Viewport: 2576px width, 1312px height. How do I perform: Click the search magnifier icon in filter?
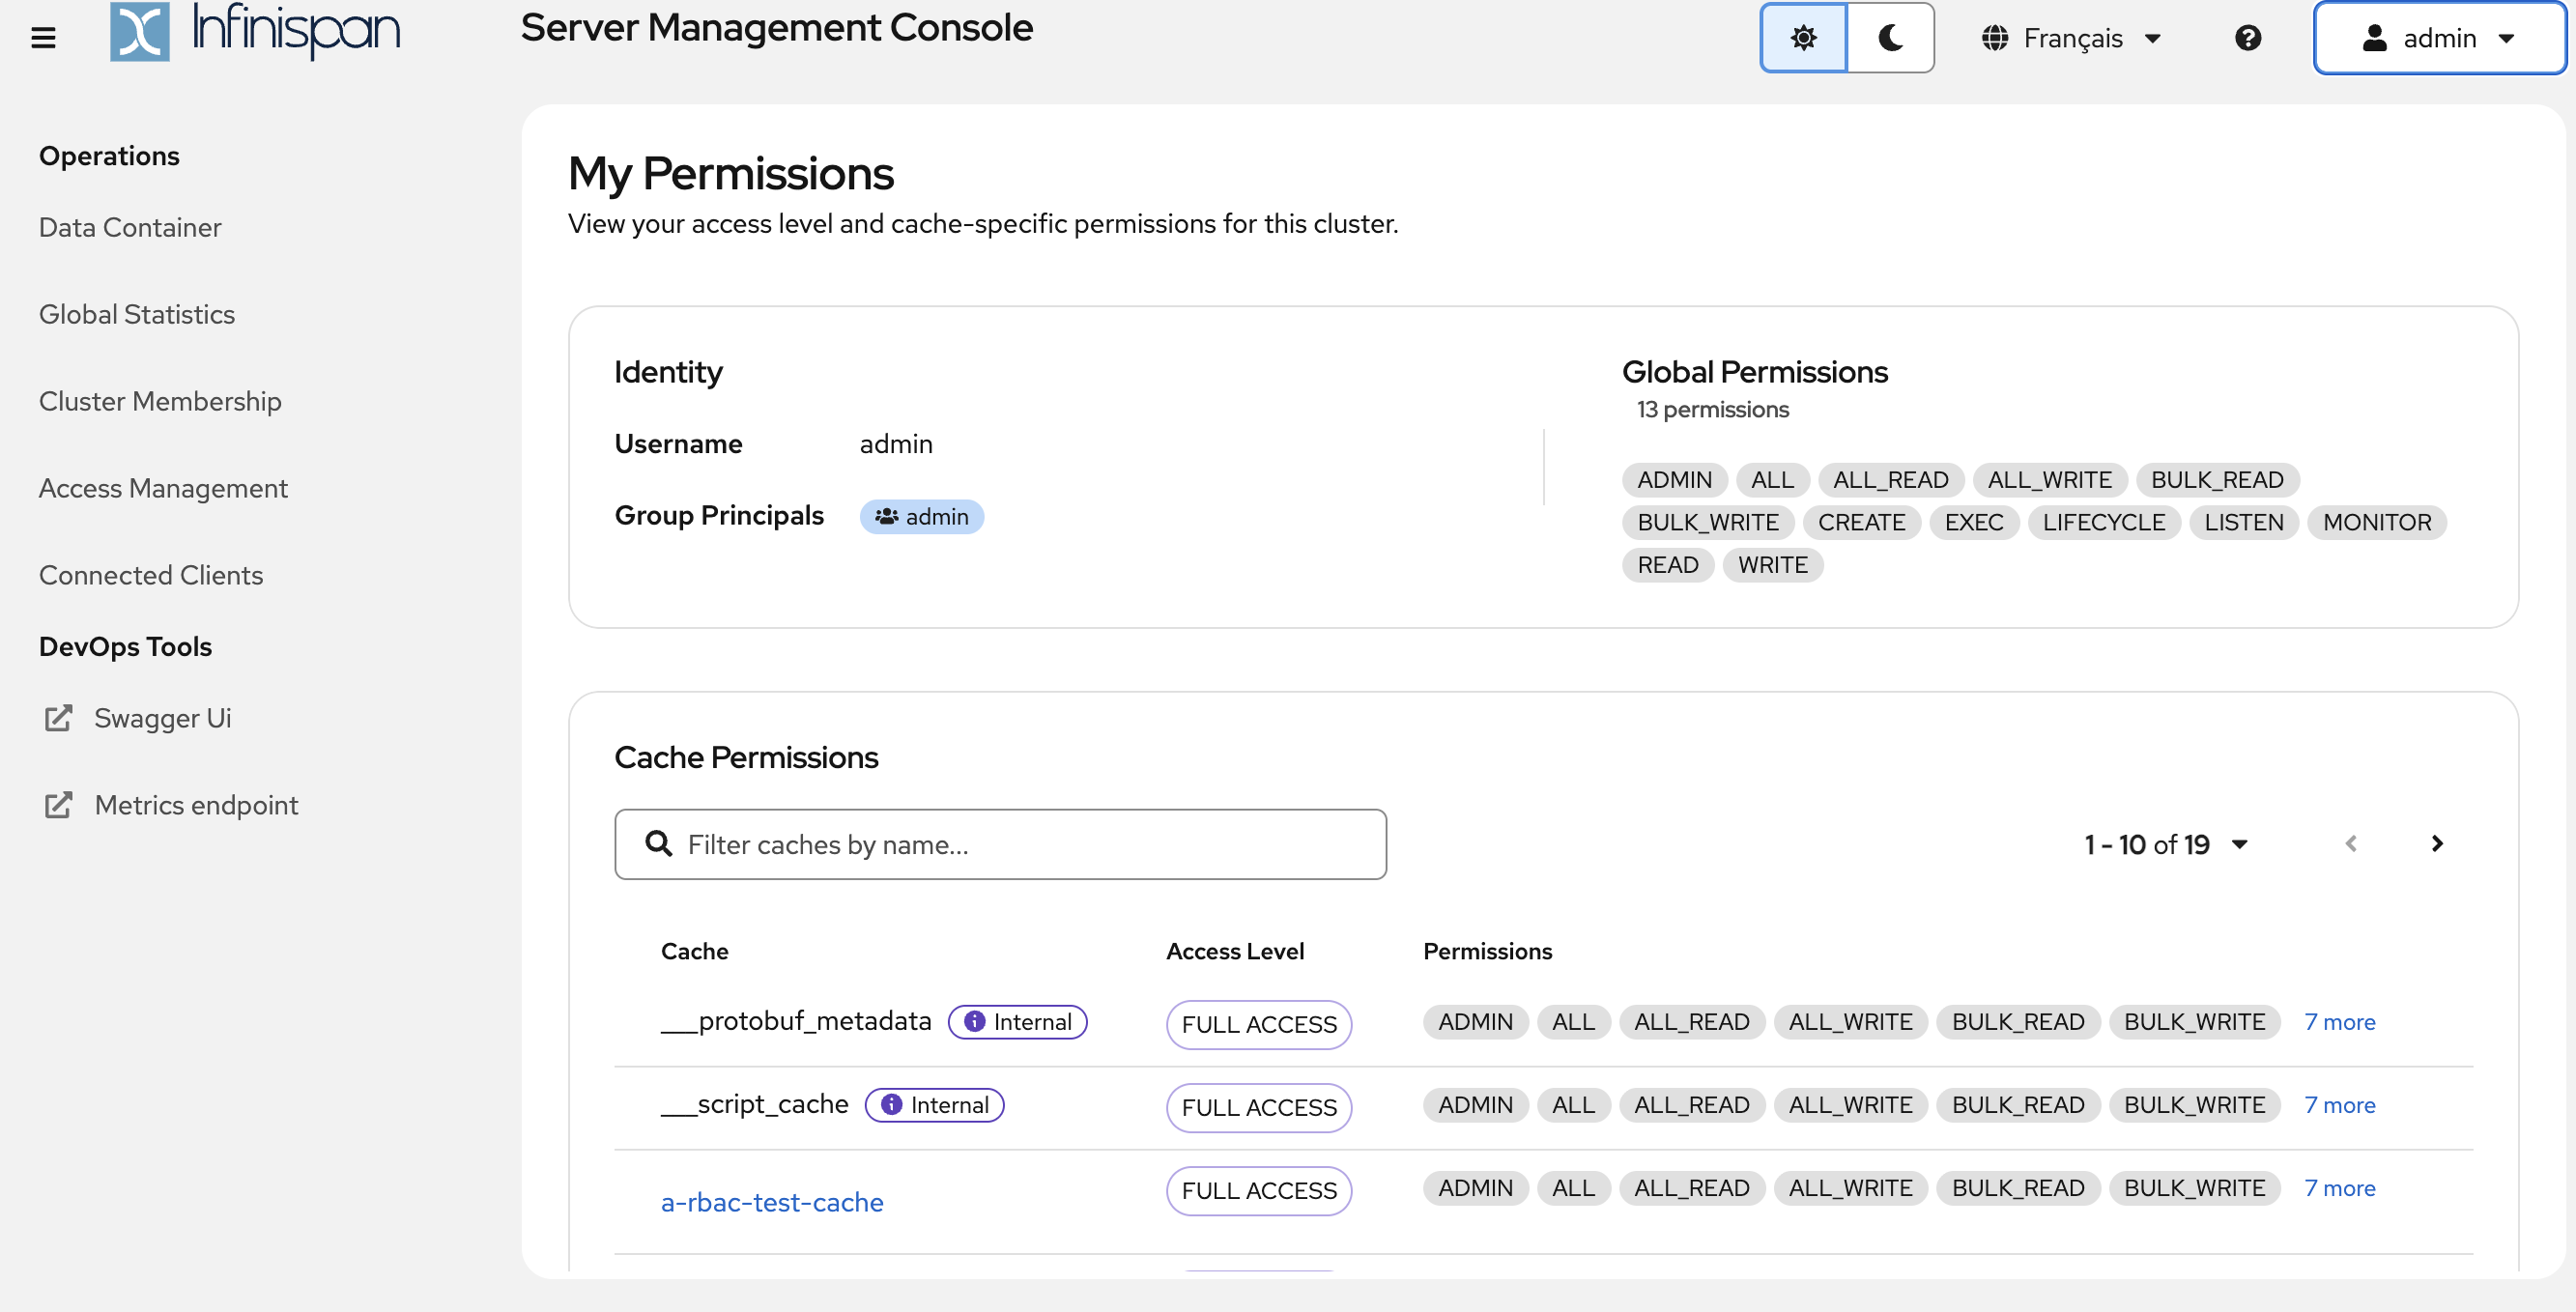(x=658, y=843)
